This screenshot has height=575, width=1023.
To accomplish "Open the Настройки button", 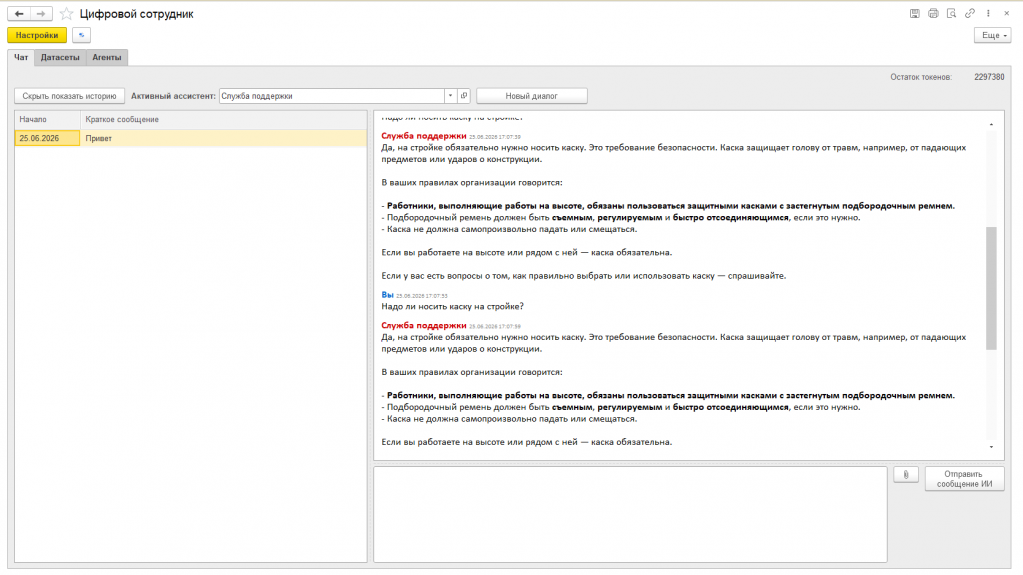I will click(x=37, y=35).
